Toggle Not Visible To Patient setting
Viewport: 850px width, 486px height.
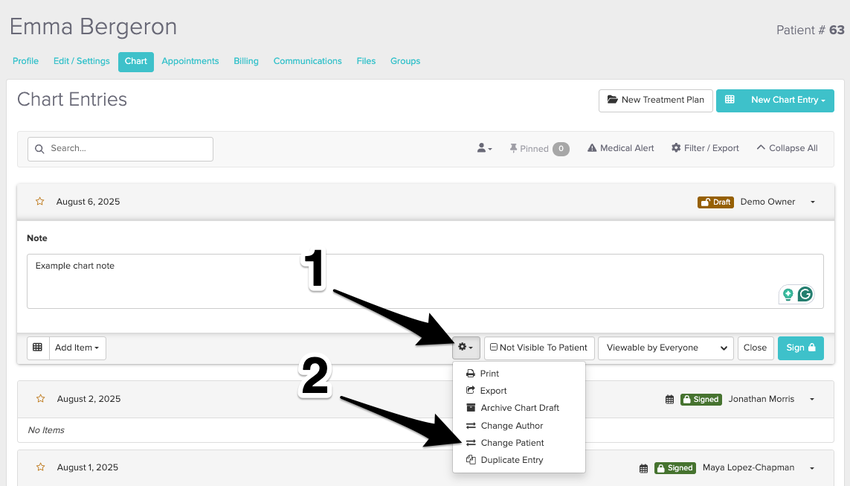tap(538, 348)
